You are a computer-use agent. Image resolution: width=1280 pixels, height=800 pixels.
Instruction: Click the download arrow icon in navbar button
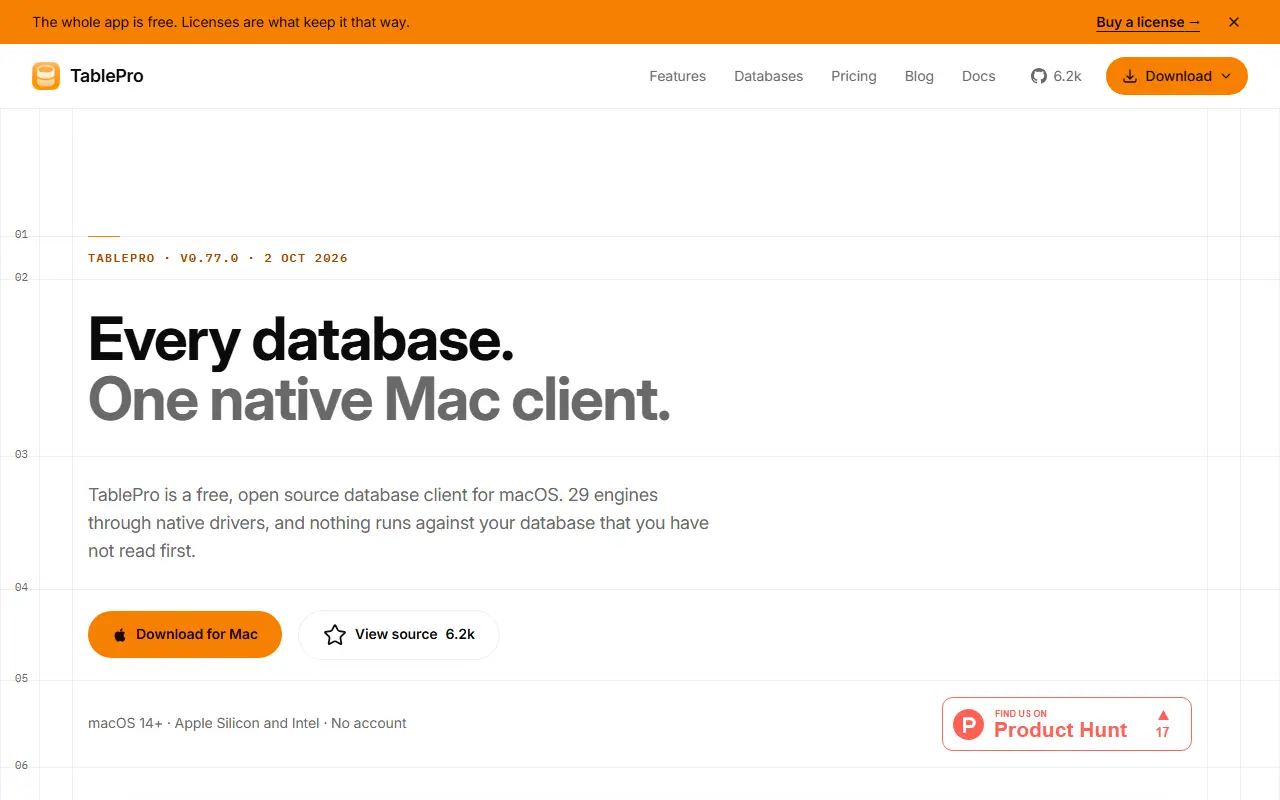pos(1130,76)
